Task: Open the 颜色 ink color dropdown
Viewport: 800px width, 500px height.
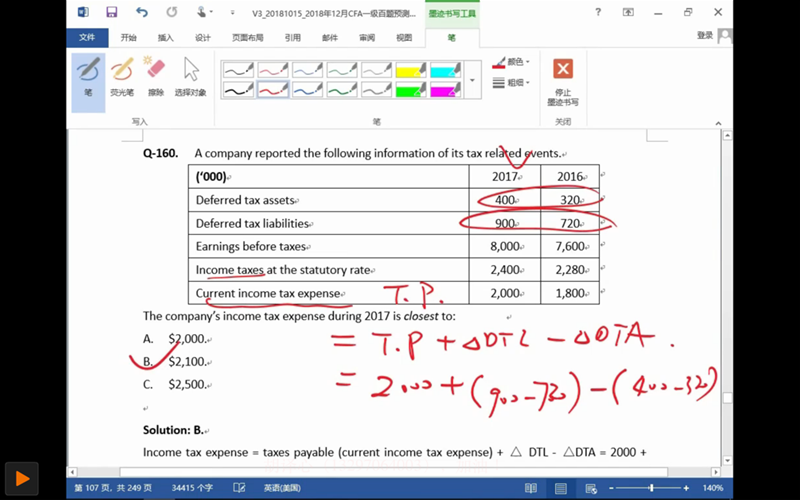Action: click(x=512, y=62)
